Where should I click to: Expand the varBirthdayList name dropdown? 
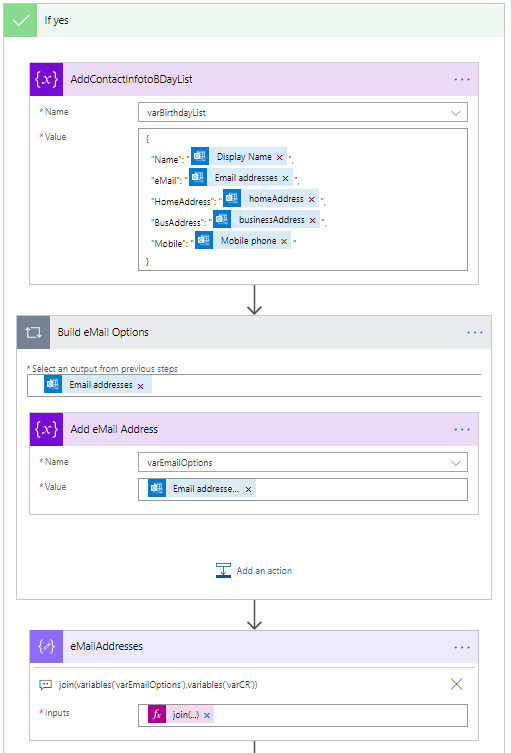tap(455, 113)
